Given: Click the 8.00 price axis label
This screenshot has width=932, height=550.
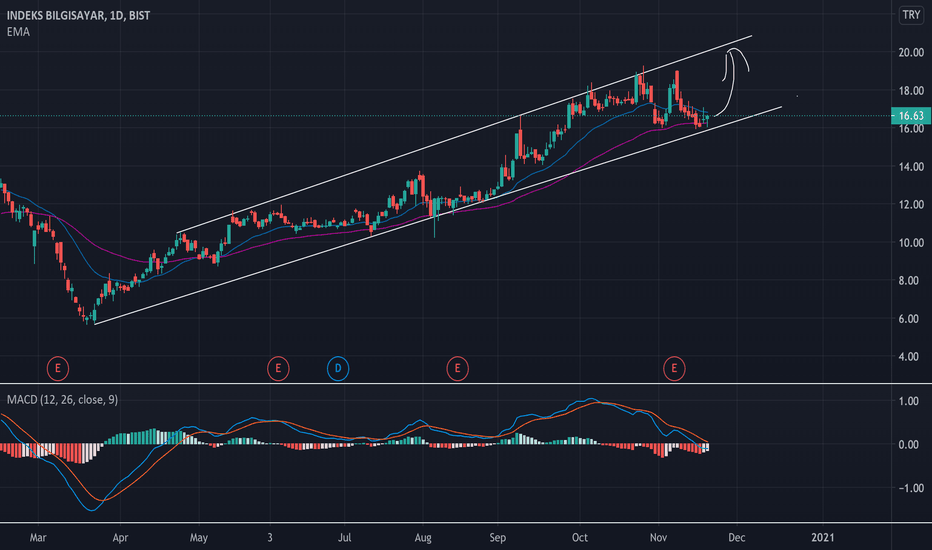Looking at the screenshot, I should click(911, 281).
